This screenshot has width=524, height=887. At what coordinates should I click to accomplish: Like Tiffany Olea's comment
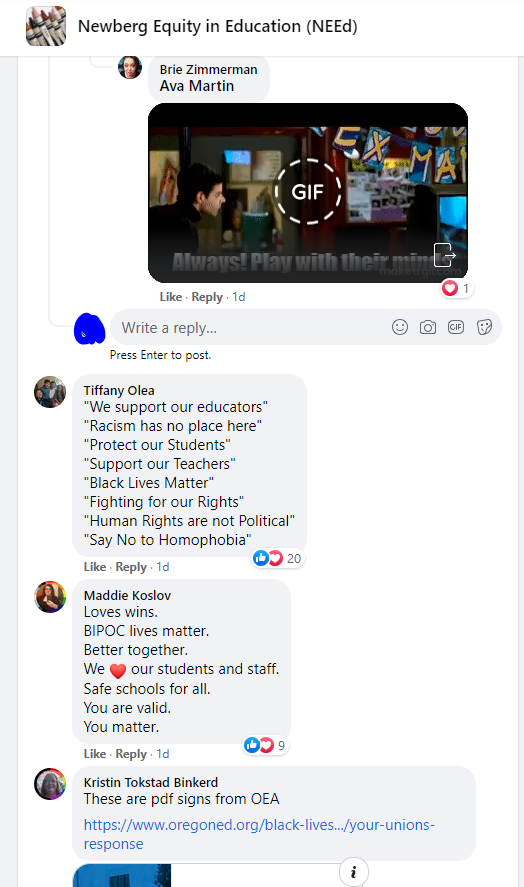tap(95, 567)
